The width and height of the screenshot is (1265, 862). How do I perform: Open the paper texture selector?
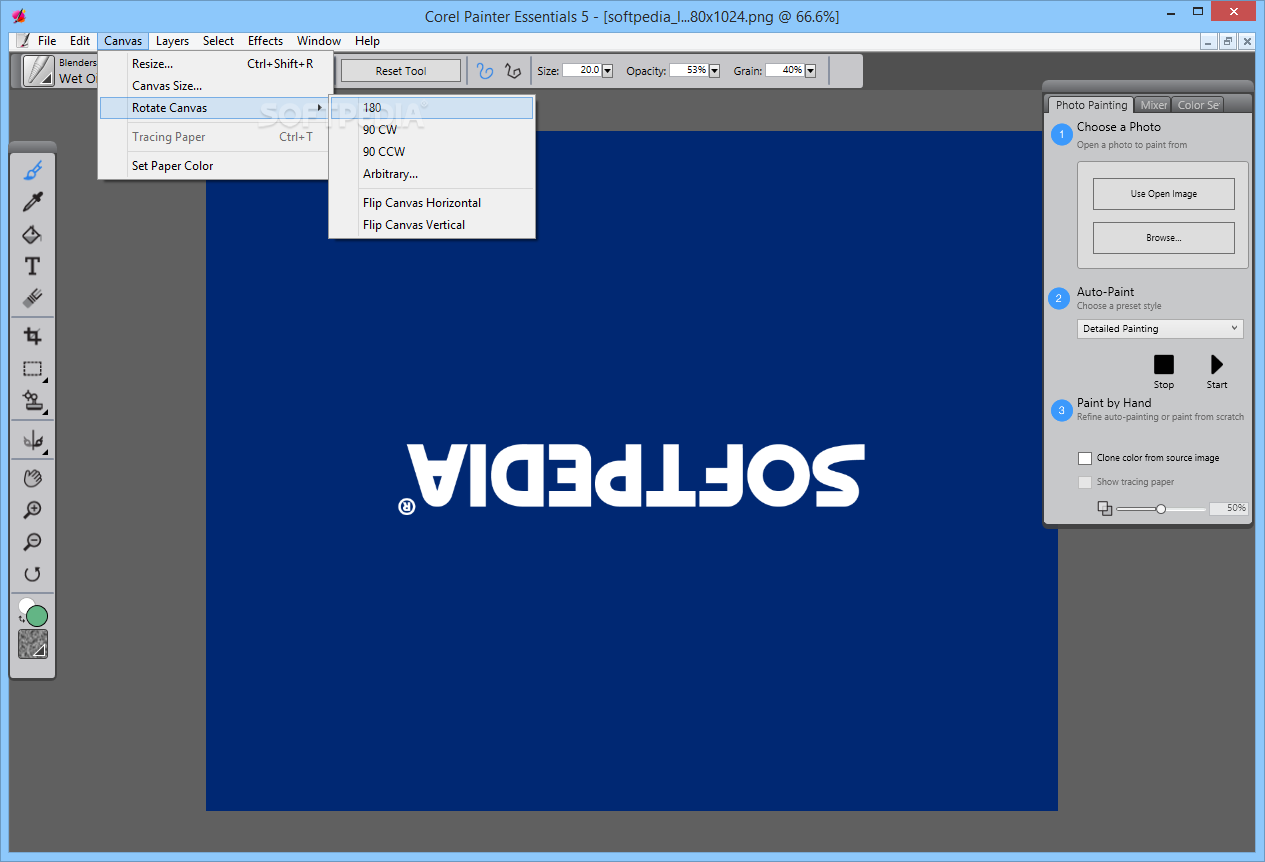pos(33,644)
